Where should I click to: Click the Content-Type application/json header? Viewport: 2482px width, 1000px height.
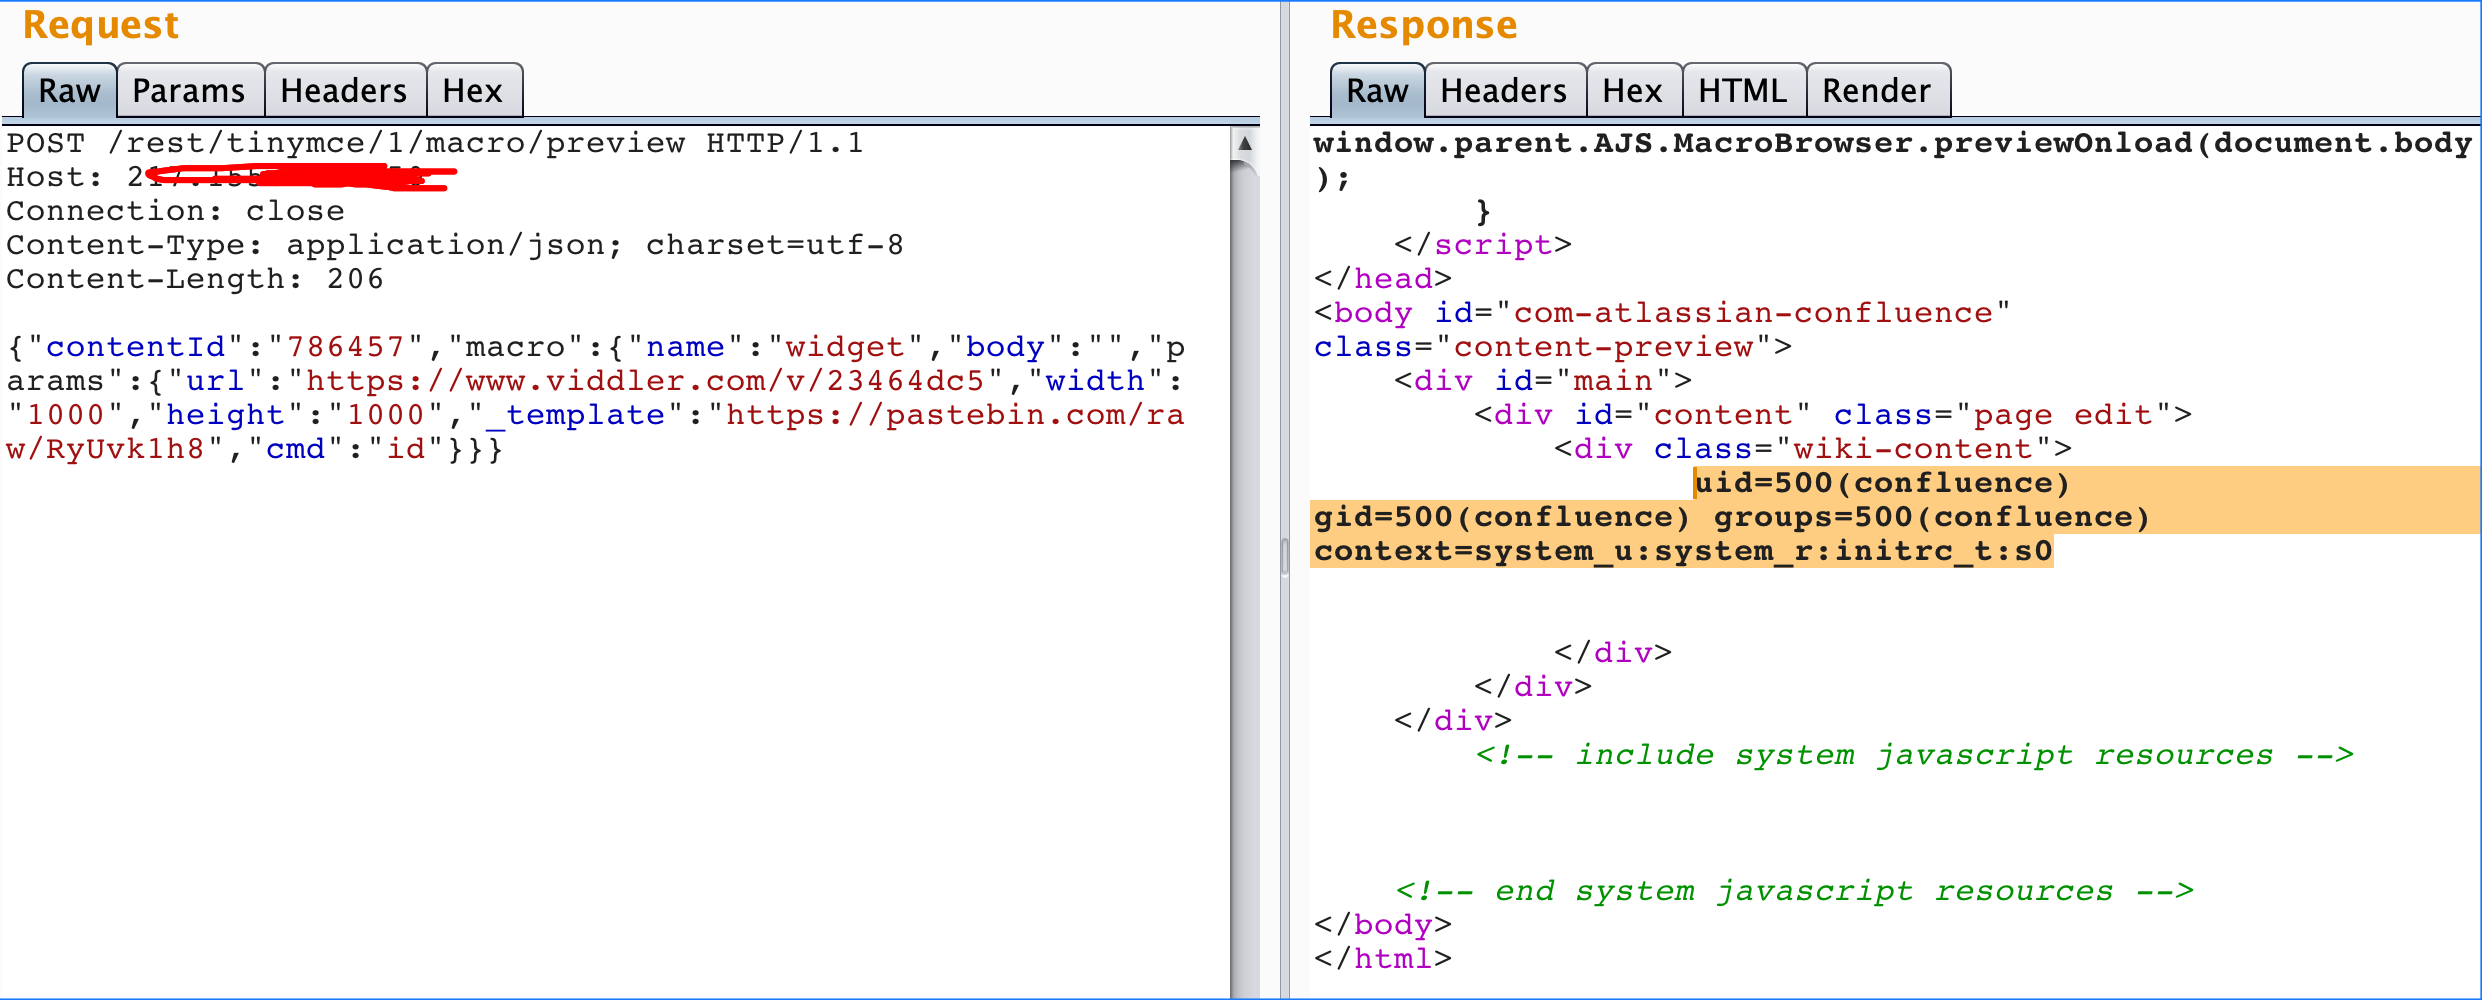pos(455,245)
